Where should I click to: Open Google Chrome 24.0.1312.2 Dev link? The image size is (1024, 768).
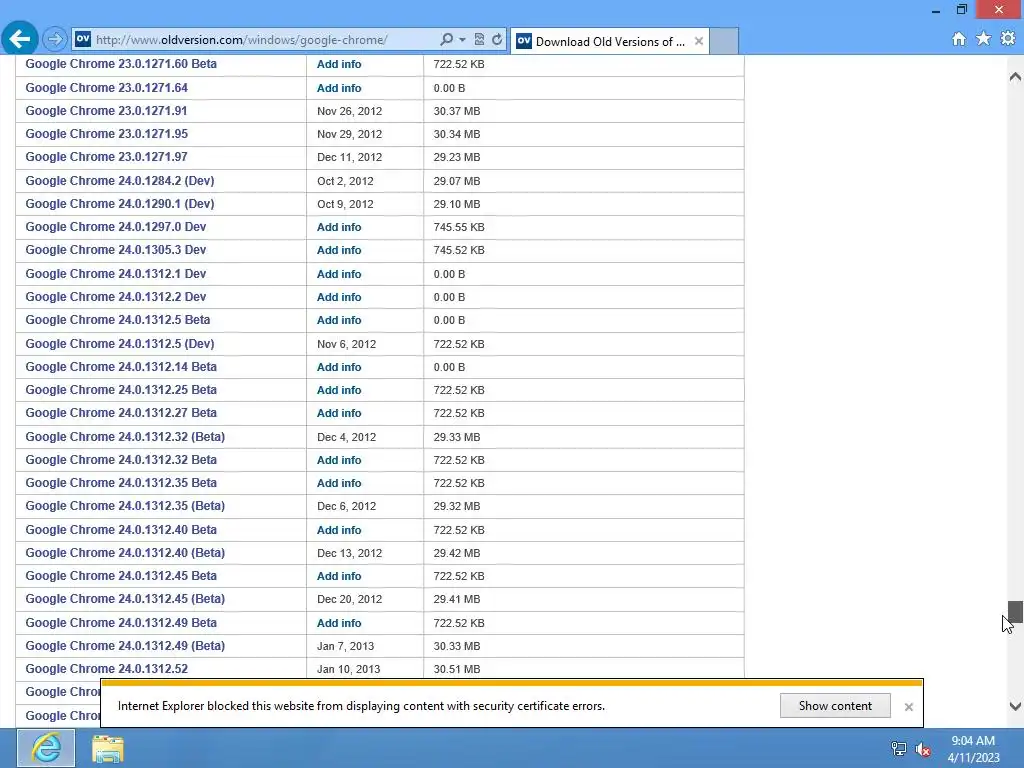point(116,296)
